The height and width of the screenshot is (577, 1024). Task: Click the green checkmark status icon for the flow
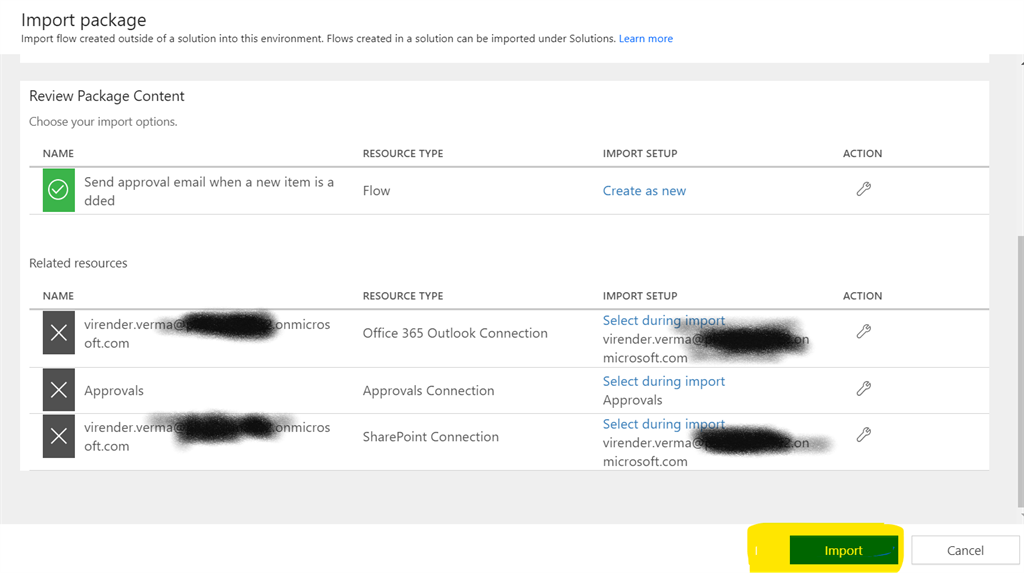click(59, 190)
